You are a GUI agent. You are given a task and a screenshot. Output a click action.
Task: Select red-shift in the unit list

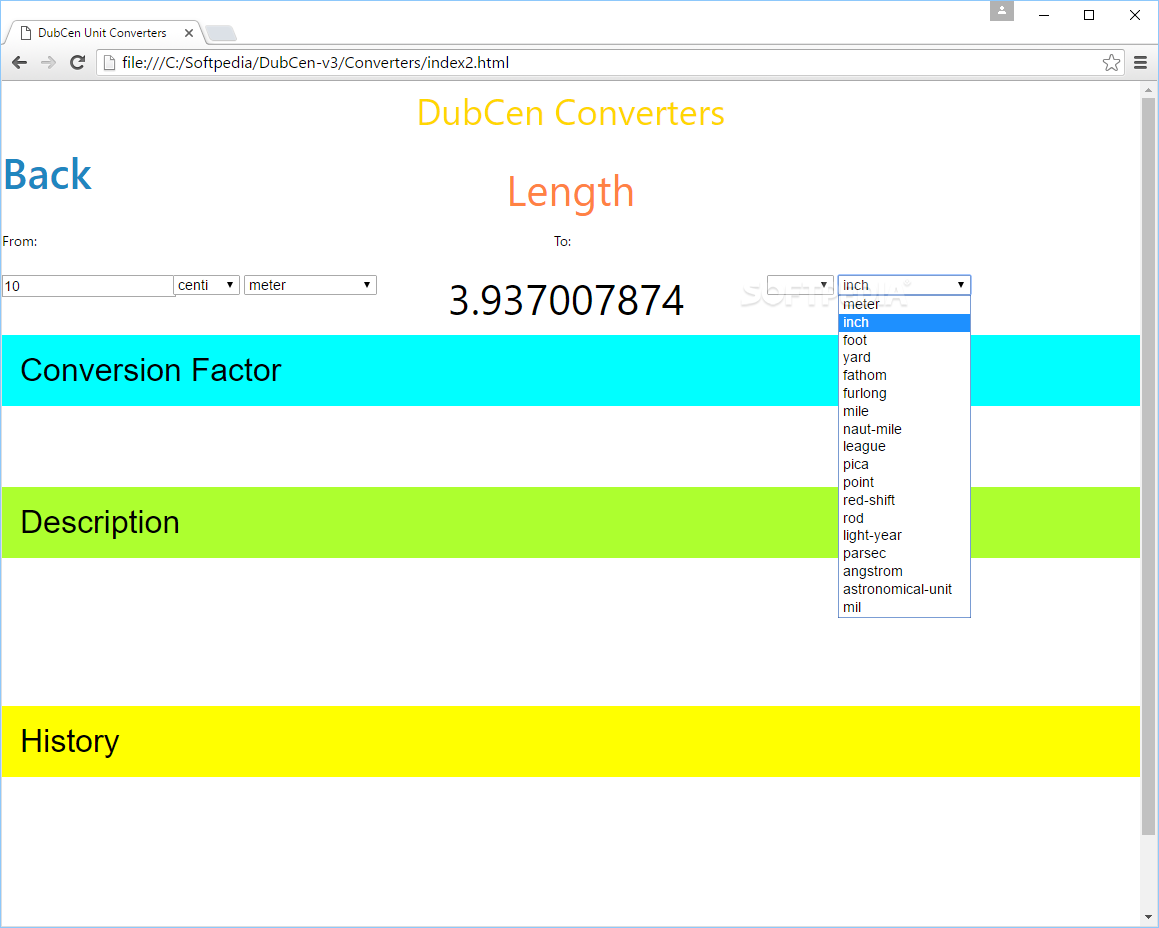[x=904, y=500]
